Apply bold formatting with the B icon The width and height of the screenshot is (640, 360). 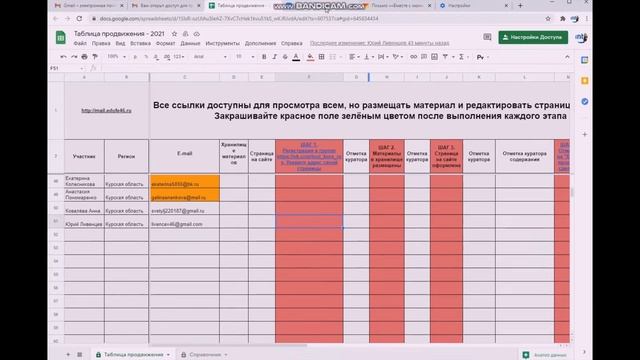click(264, 57)
